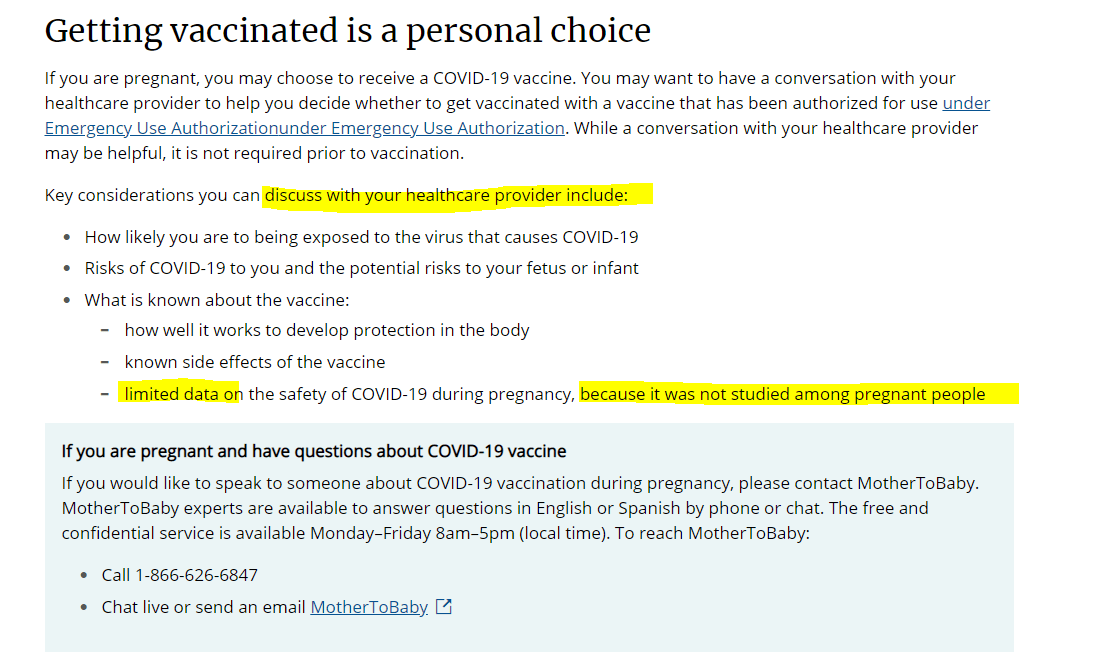Image resolution: width=1107 pixels, height=652 pixels.
Task: Click the phone number 1-866-626-6847
Action: 196,575
